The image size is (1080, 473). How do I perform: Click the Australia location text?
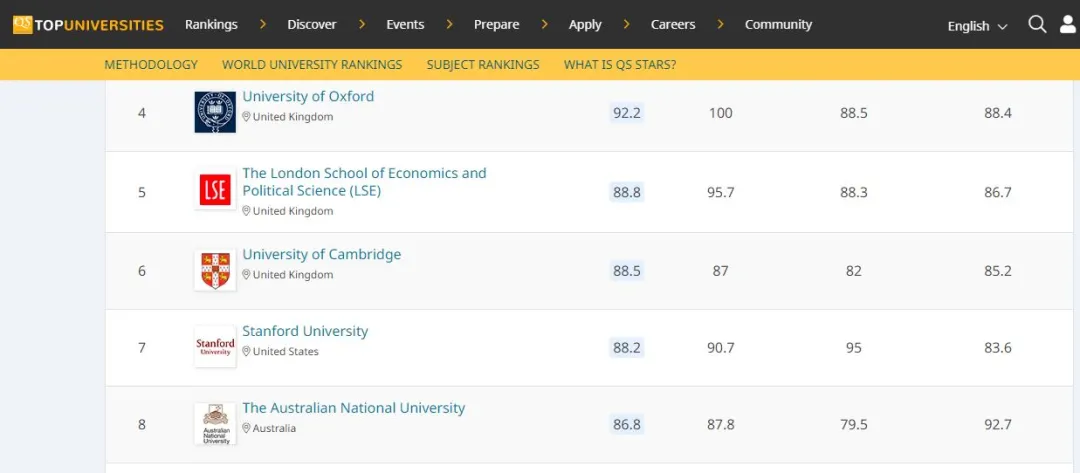point(274,428)
